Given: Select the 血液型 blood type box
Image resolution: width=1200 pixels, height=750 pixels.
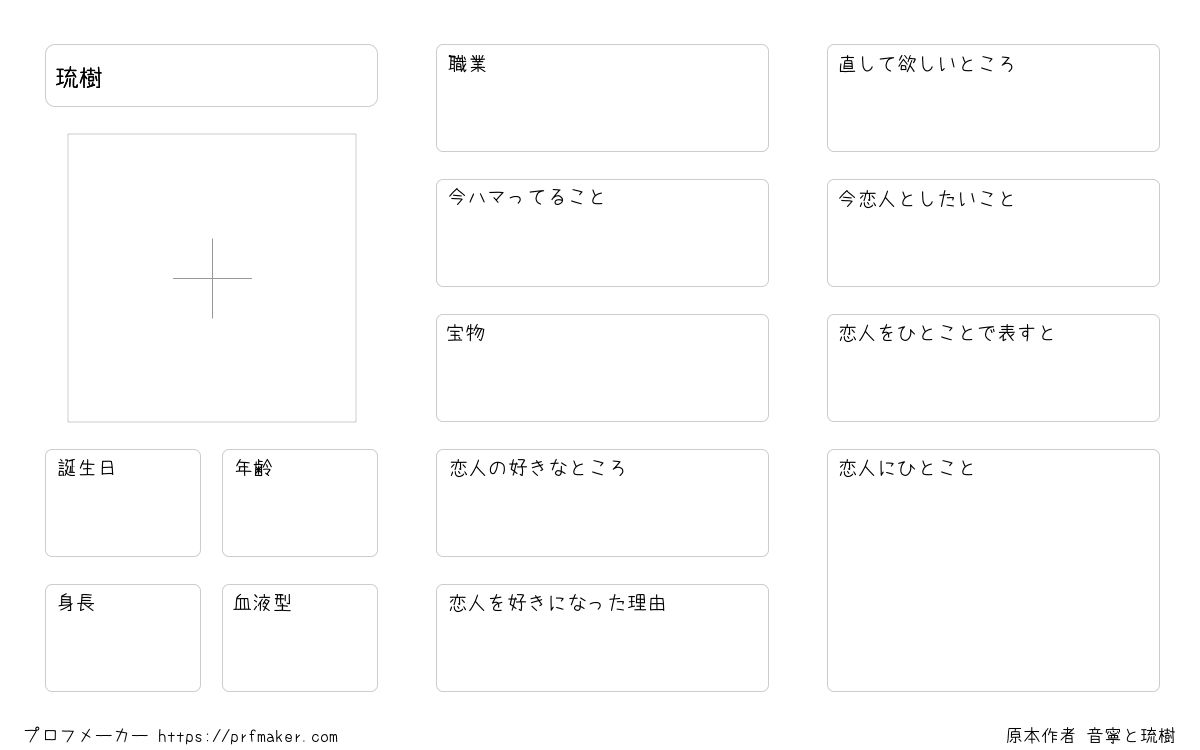Looking at the screenshot, I should point(300,638).
